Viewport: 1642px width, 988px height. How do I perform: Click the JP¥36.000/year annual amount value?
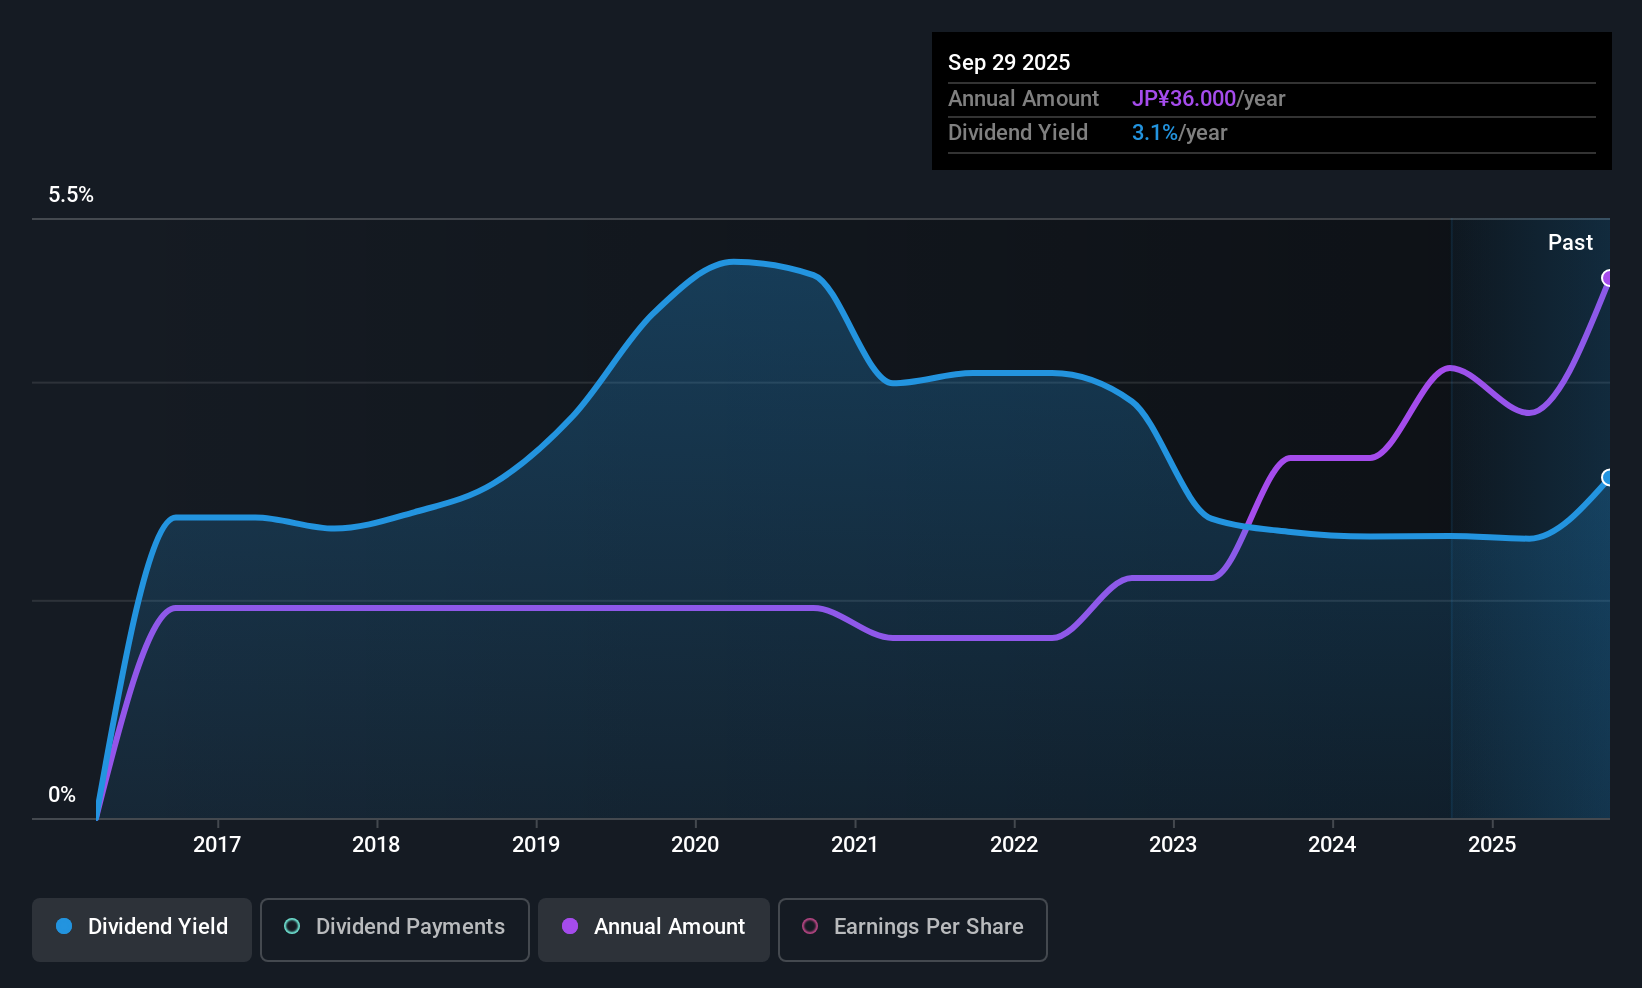pos(1208,99)
